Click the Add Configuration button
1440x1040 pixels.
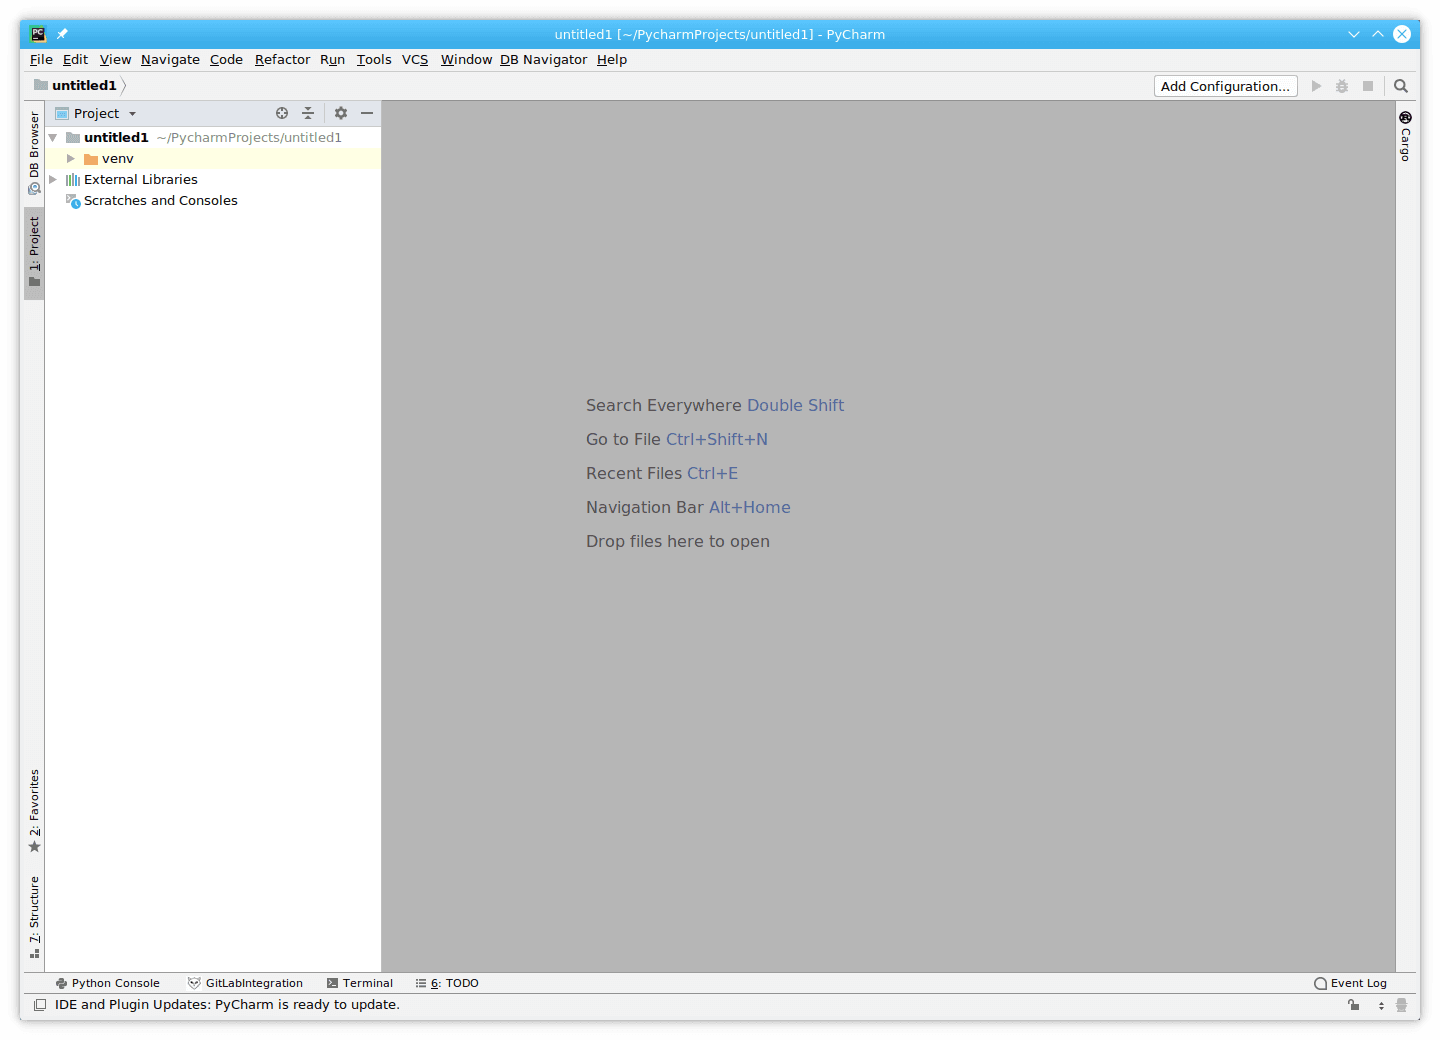(1225, 86)
